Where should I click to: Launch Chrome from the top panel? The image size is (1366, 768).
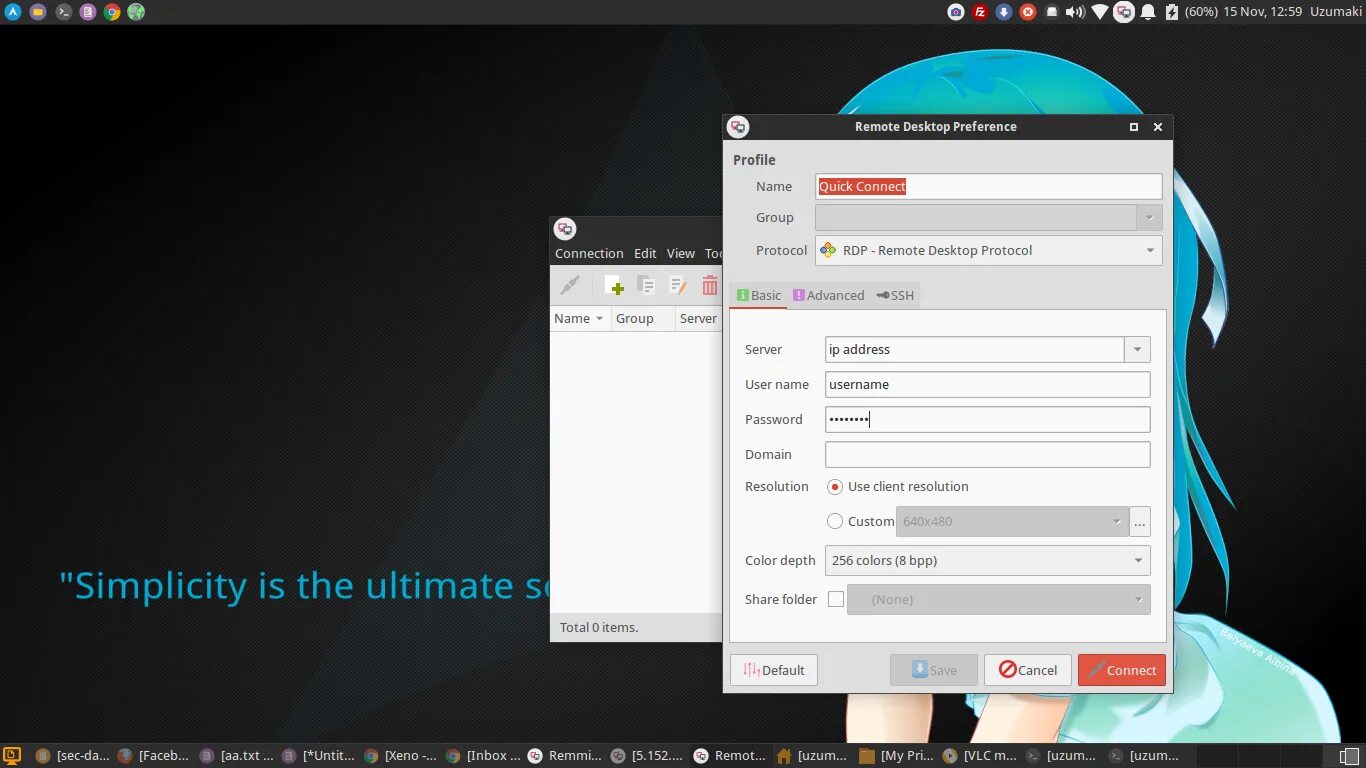point(112,12)
